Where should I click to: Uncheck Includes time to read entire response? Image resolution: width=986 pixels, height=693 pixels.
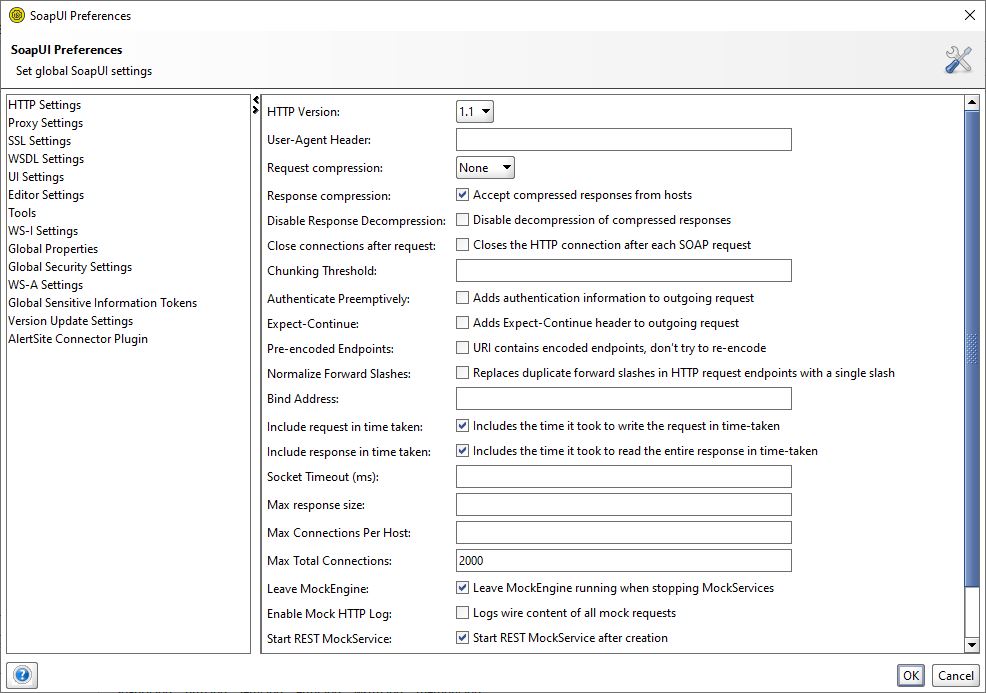click(462, 451)
